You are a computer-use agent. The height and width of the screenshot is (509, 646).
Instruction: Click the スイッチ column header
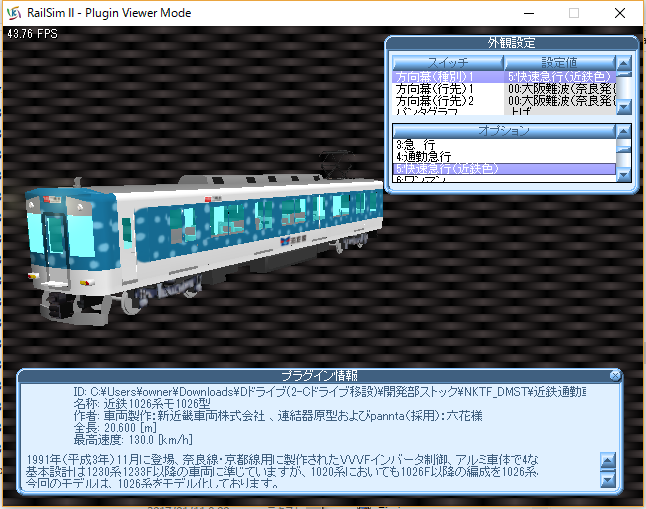click(x=448, y=63)
